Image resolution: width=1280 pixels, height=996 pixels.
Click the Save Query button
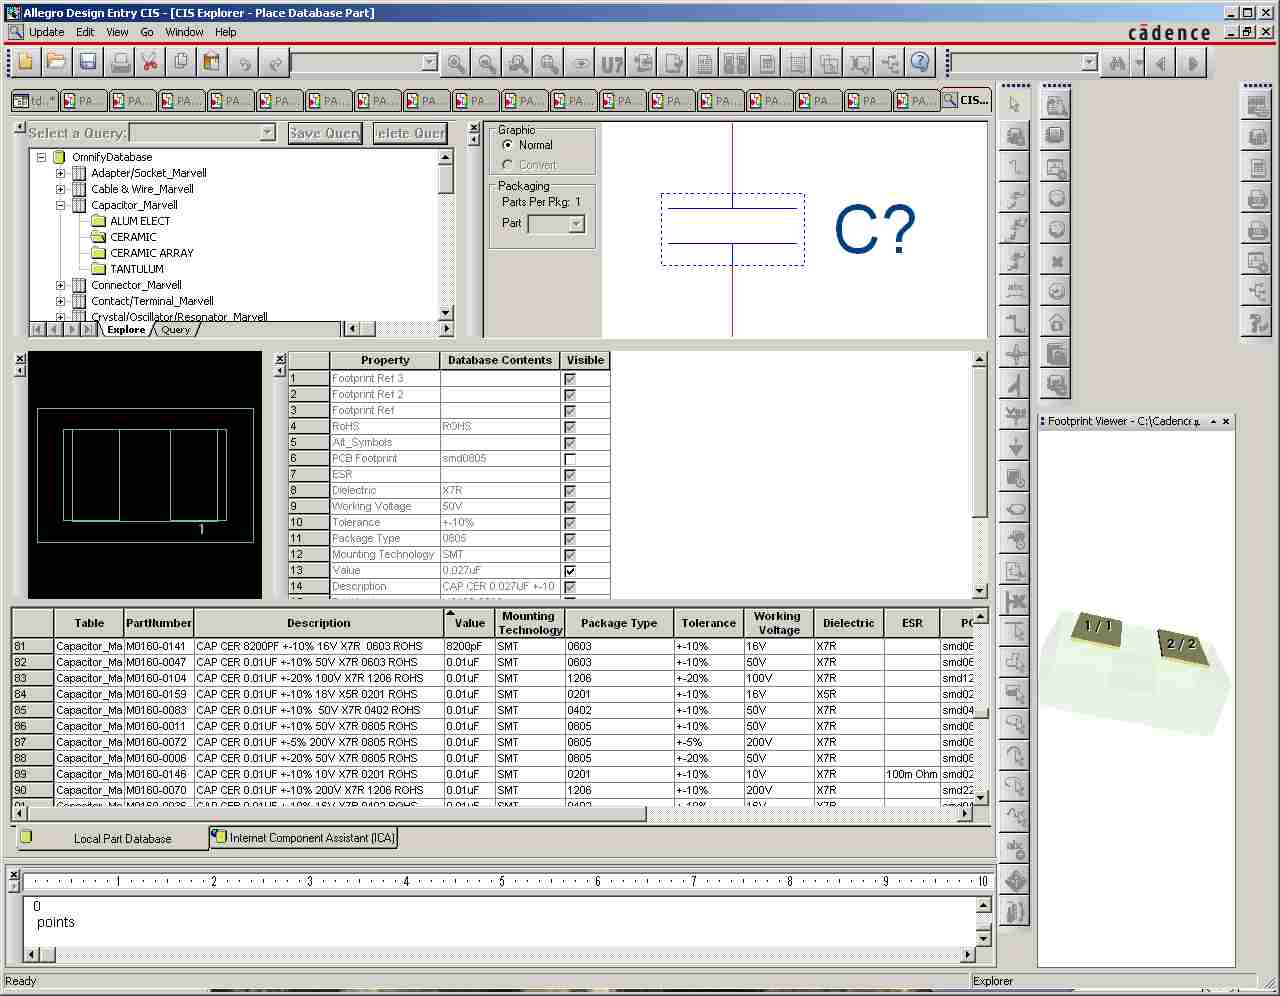click(x=324, y=132)
